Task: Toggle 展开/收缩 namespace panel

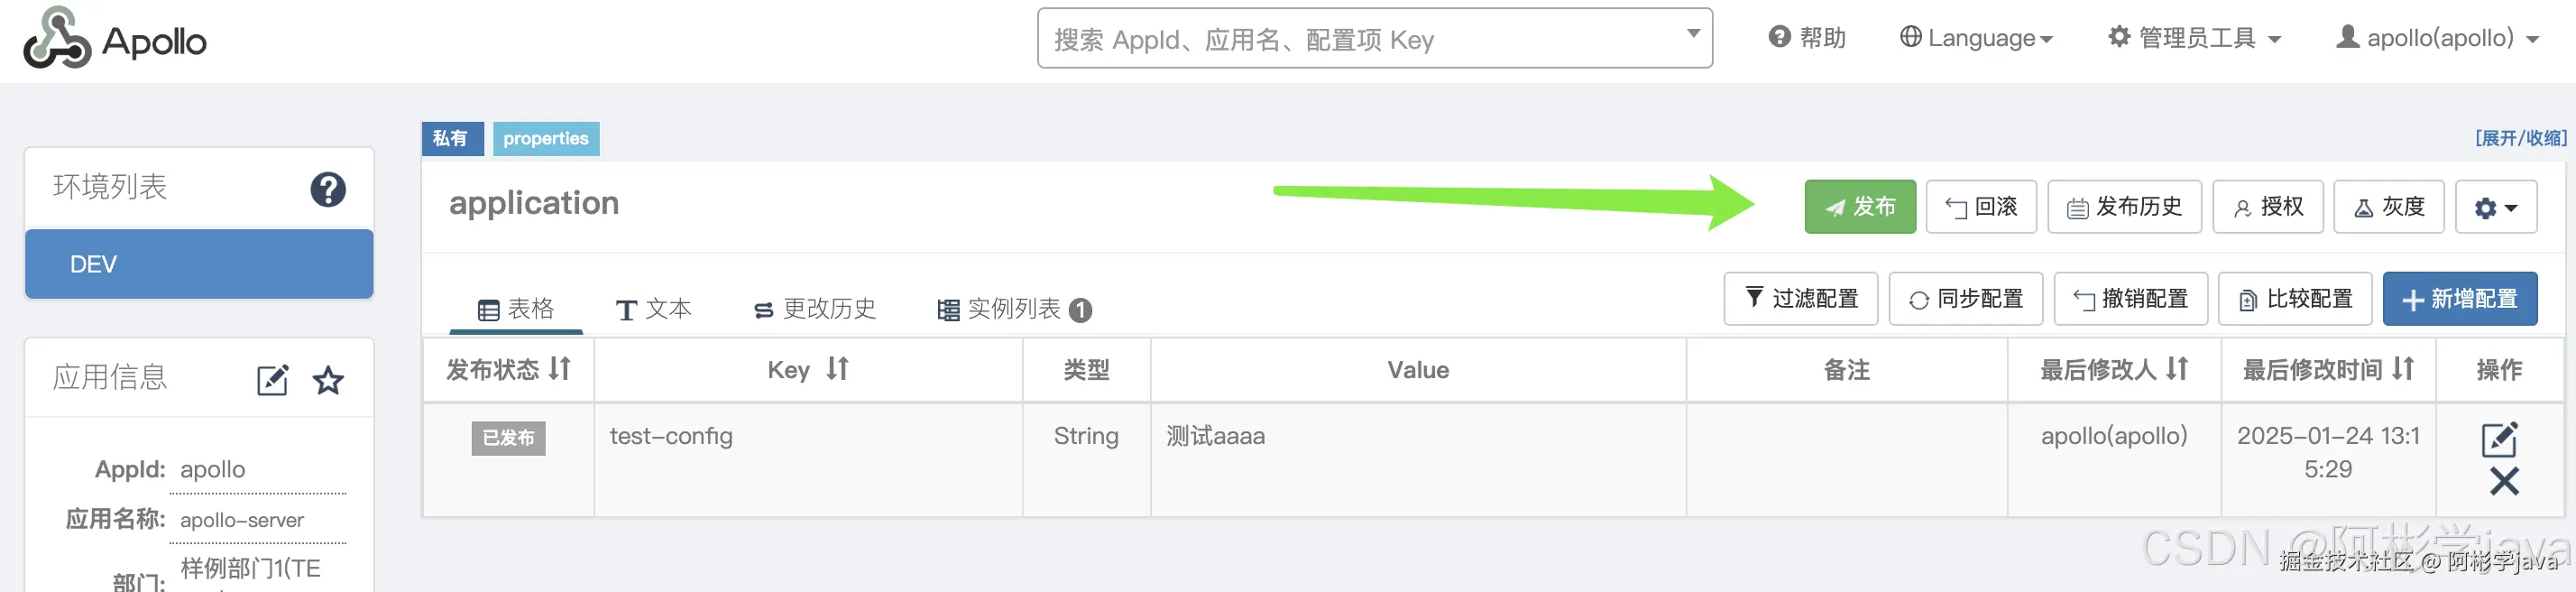Action: coord(2520,138)
